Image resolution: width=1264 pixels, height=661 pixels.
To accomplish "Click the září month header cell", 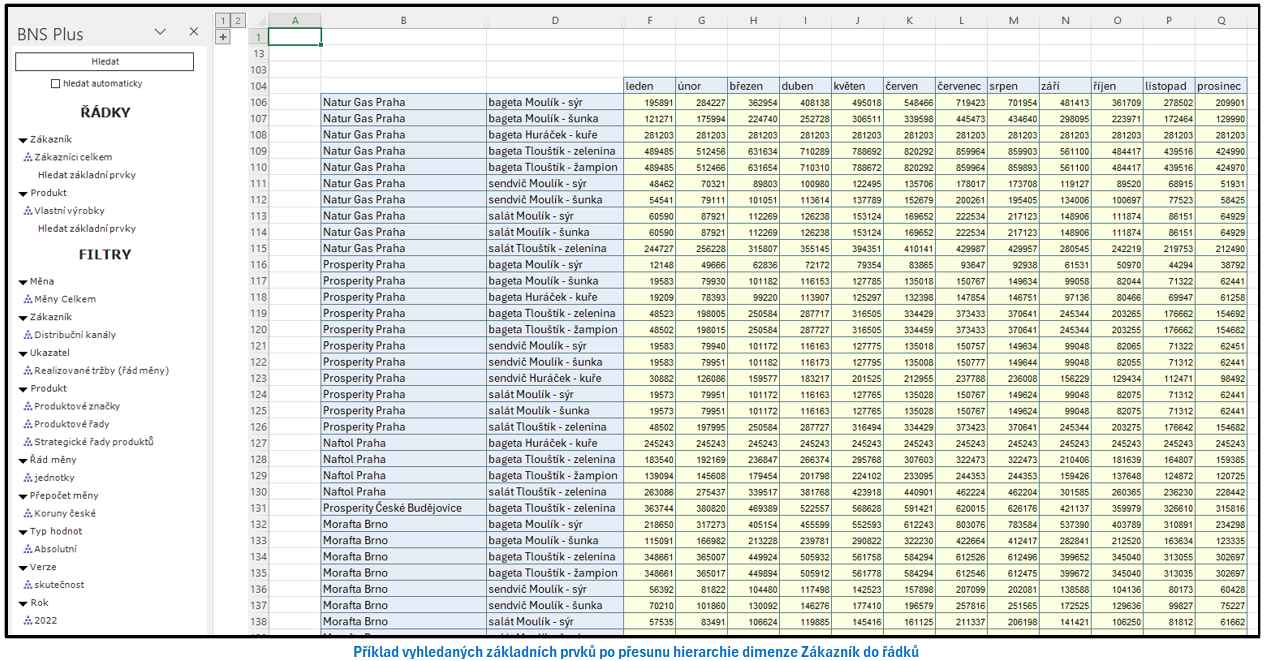I will click(1065, 86).
